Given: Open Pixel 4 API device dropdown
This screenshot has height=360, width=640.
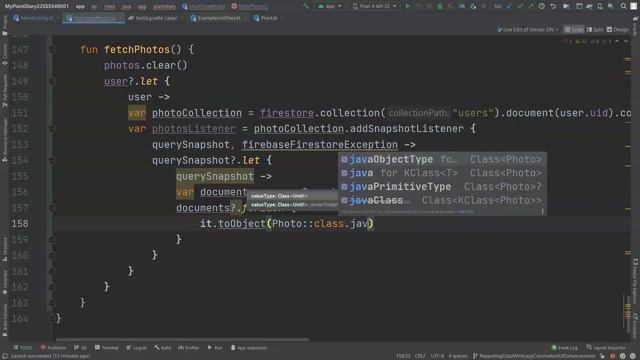Looking at the screenshot, I should (x=374, y=6).
